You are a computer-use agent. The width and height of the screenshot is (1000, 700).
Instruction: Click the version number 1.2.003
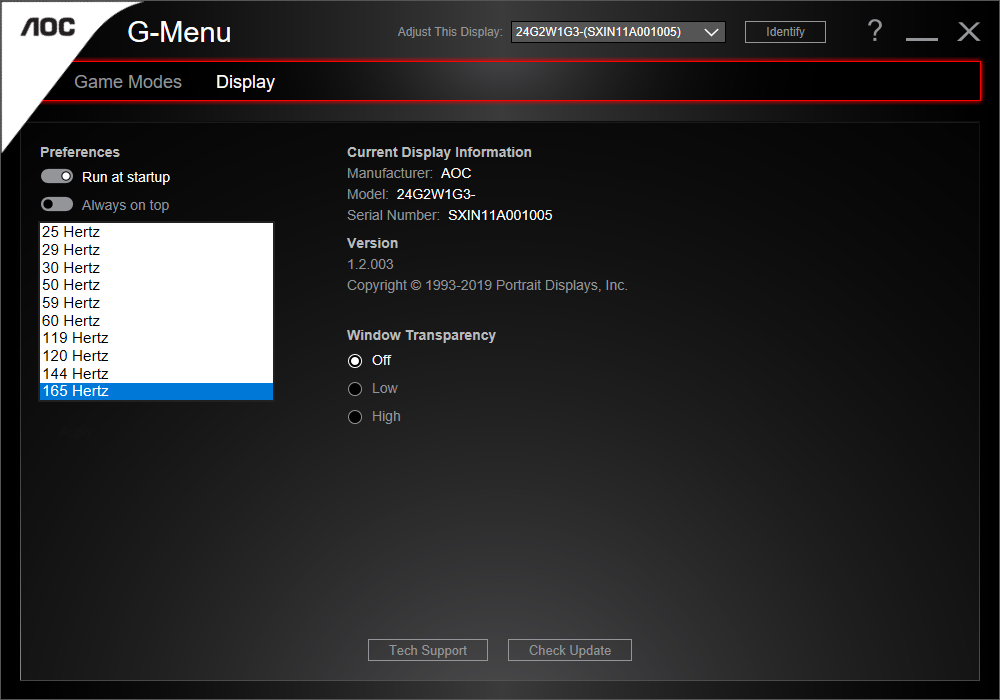pos(370,264)
